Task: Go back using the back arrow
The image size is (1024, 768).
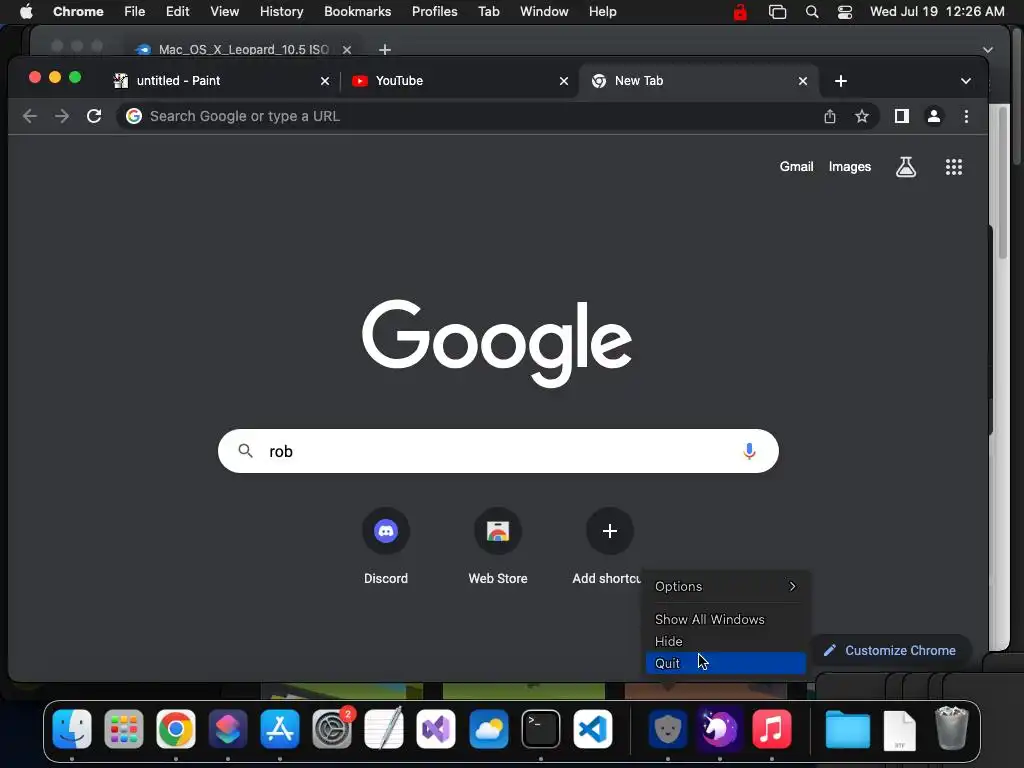Action: pyautogui.click(x=29, y=116)
